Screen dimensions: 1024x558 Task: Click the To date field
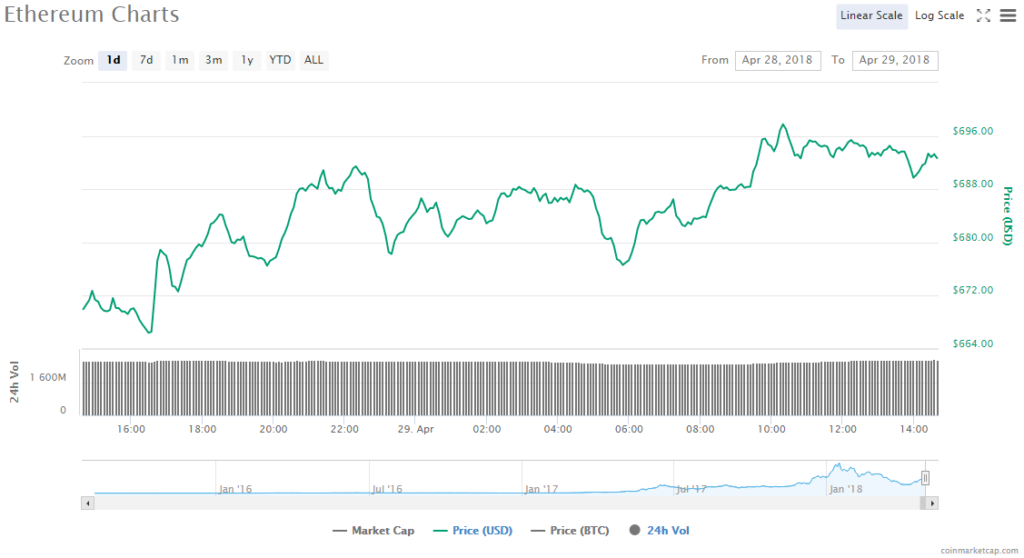[895, 60]
